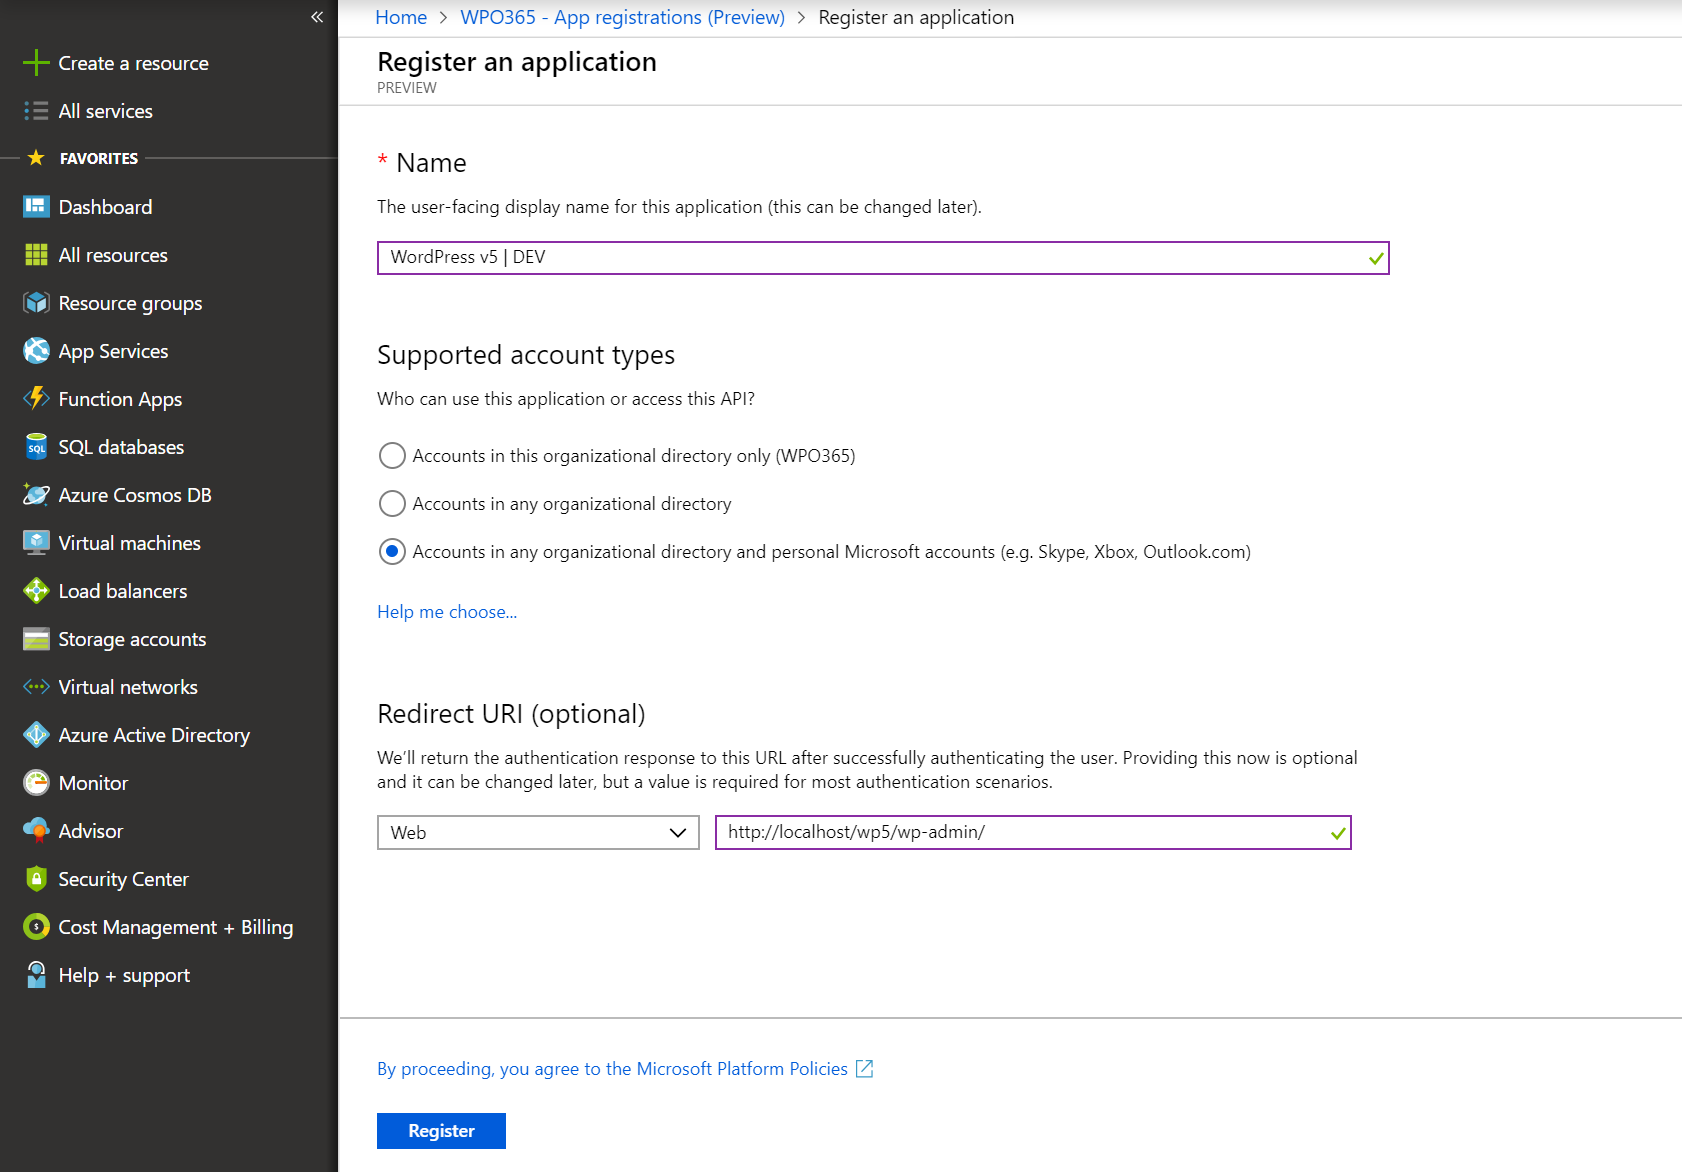
Task: Open Security Center from sidebar
Action: point(124,879)
